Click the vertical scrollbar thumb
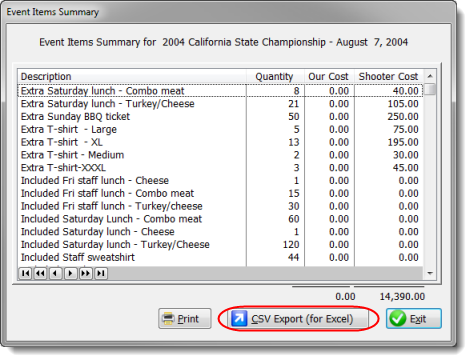 pyautogui.click(x=431, y=89)
